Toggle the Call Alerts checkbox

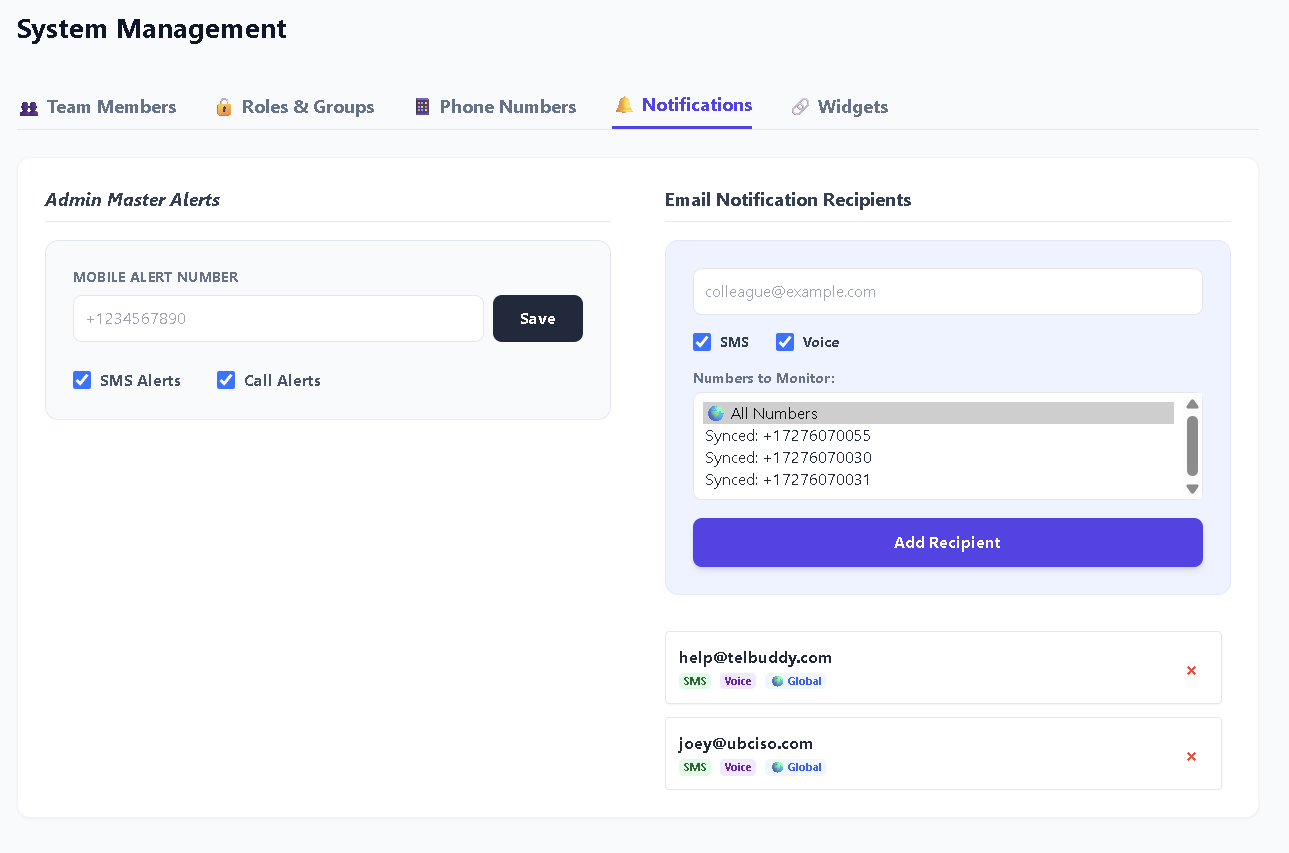coord(226,380)
